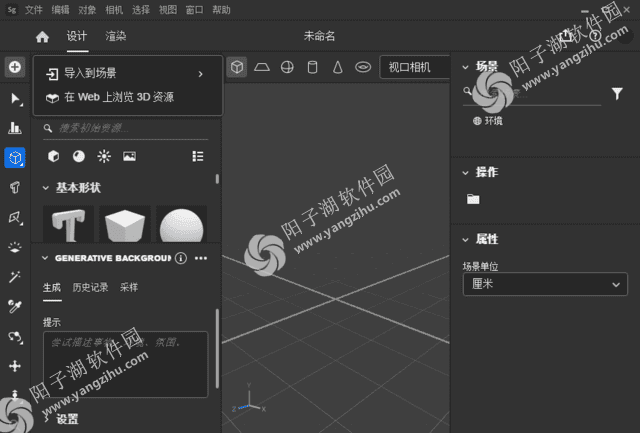Select the 3D text shape thumbnail

pyautogui.click(x=69, y=224)
